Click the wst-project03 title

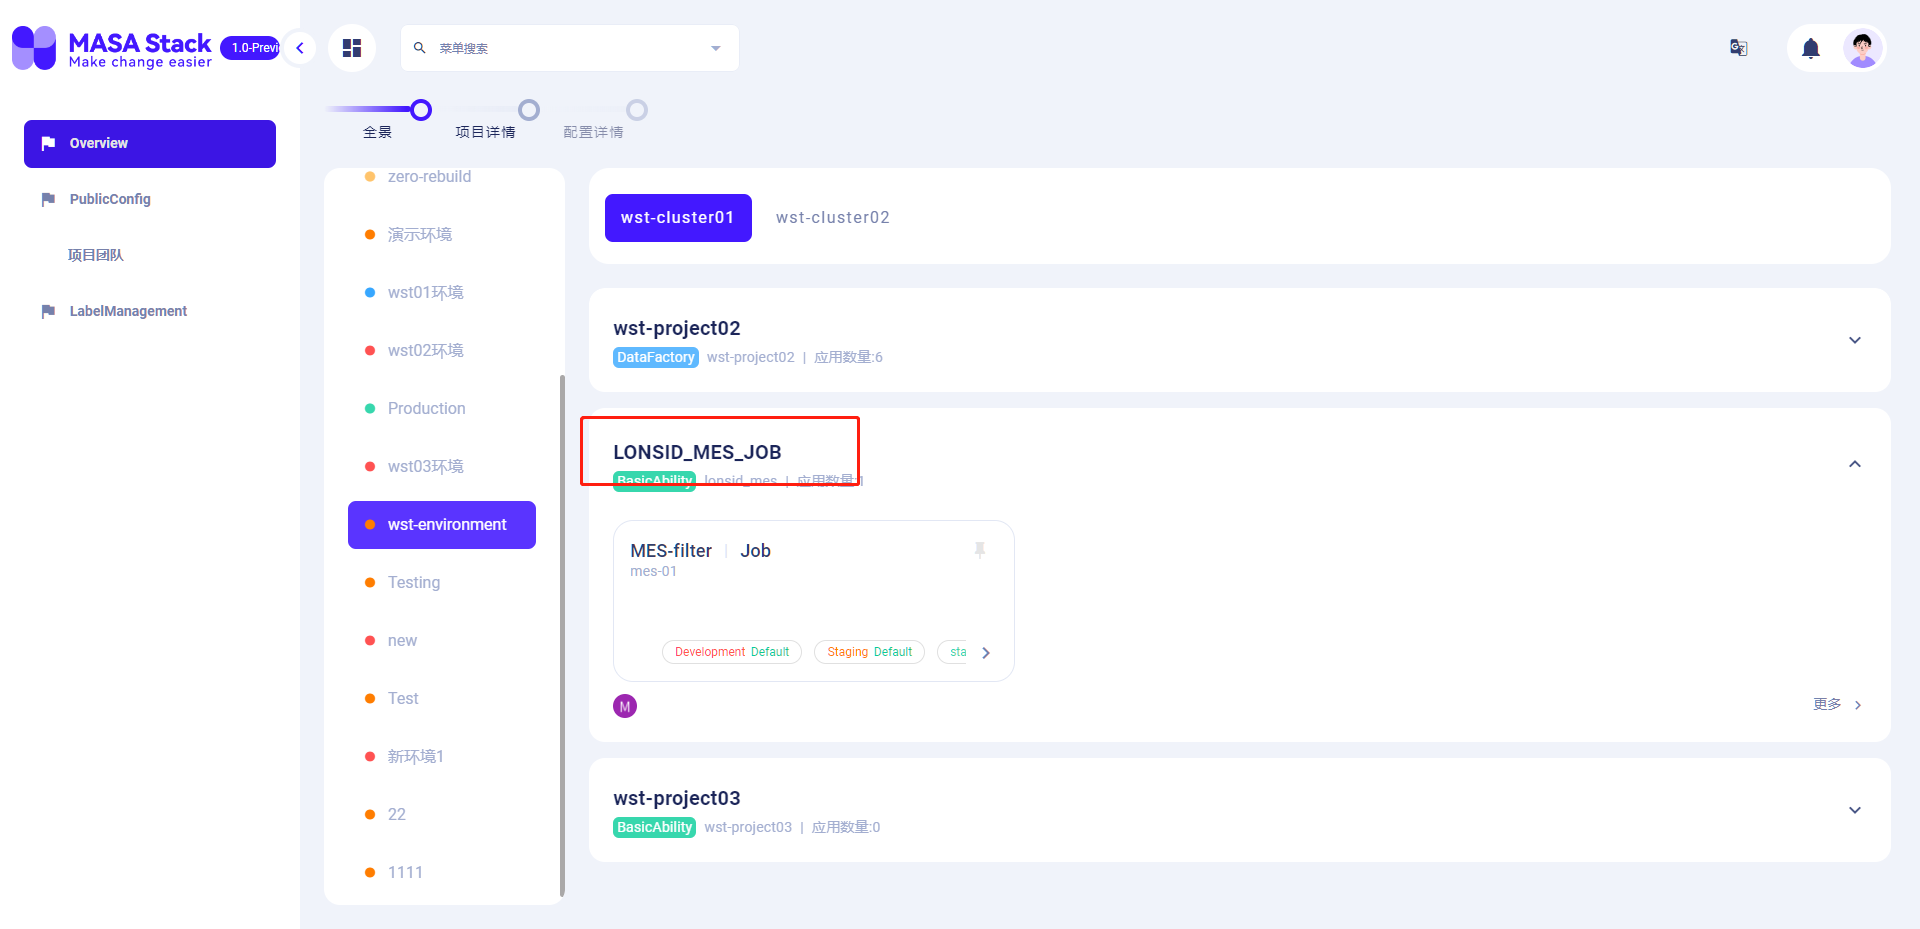[x=677, y=799]
